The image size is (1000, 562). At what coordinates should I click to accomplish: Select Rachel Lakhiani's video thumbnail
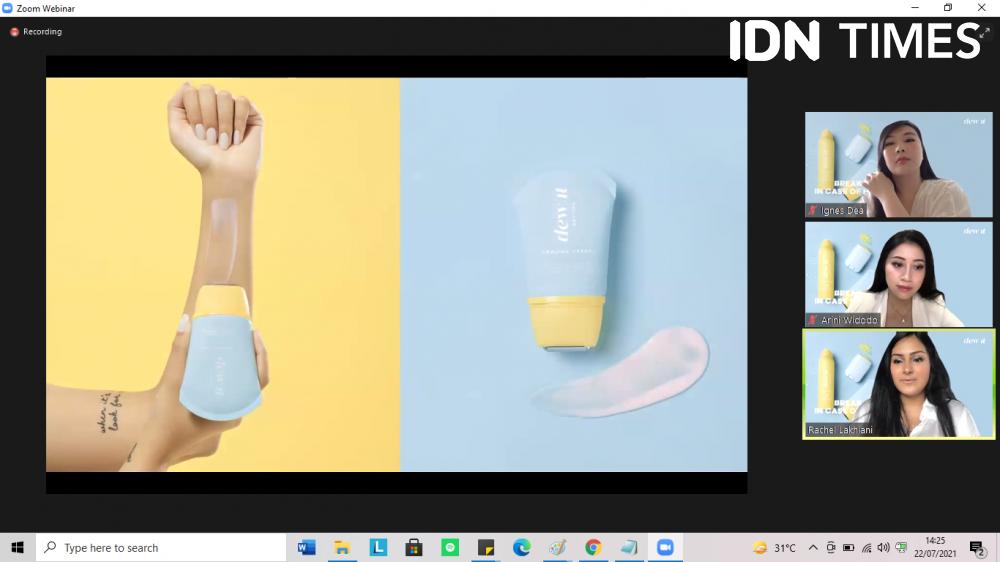[899, 384]
